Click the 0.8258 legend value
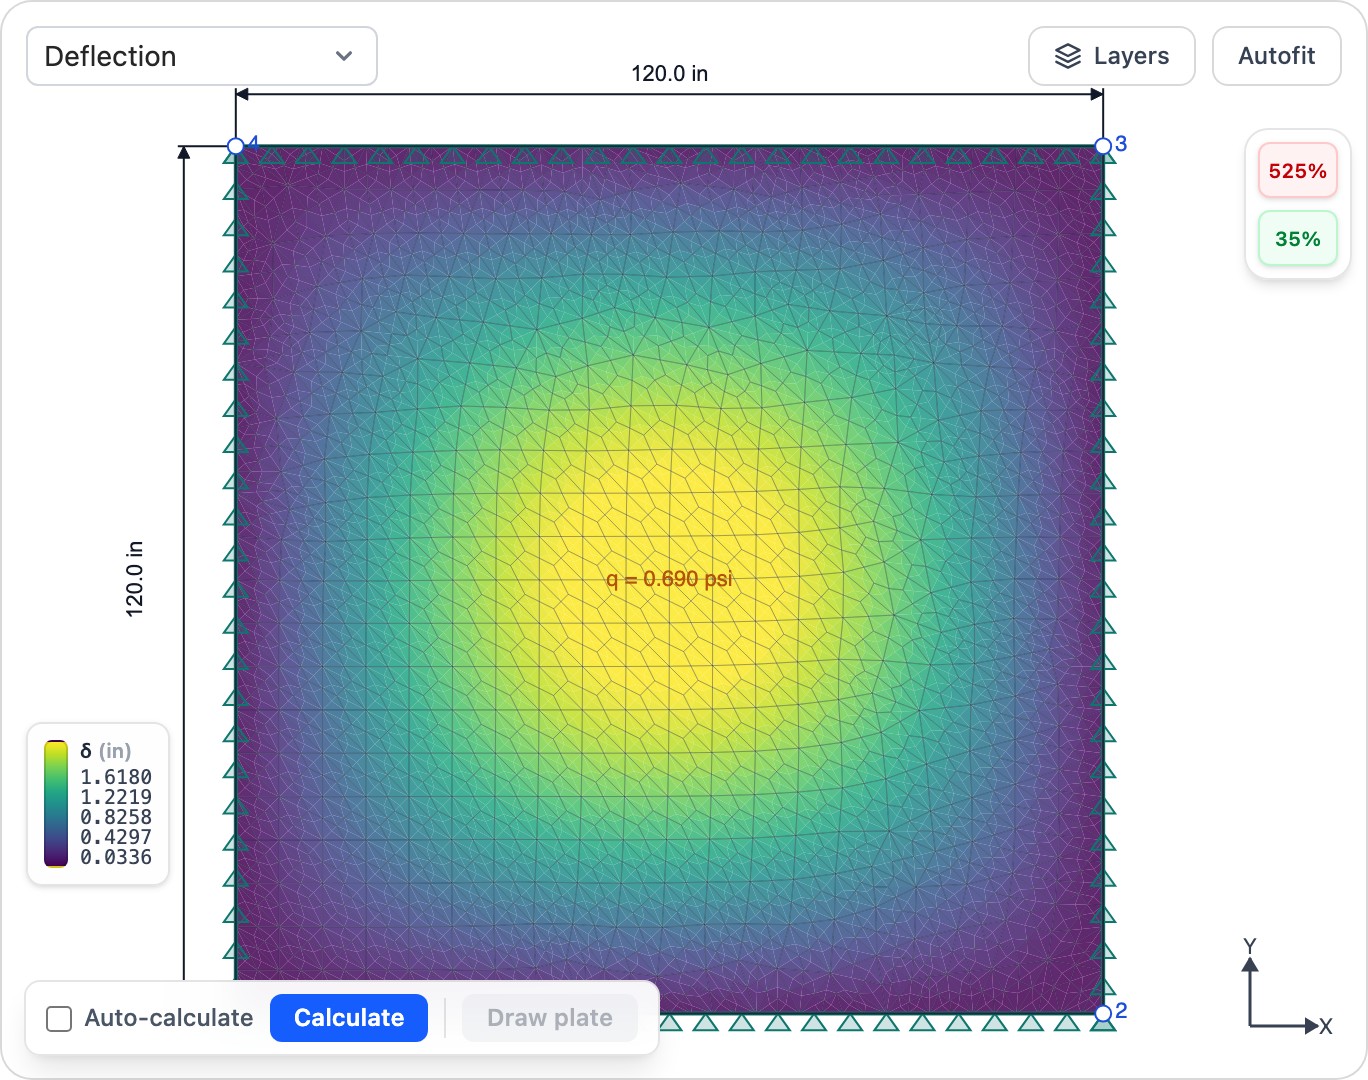Viewport: 1368px width, 1080px height. [x=116, y=817]
